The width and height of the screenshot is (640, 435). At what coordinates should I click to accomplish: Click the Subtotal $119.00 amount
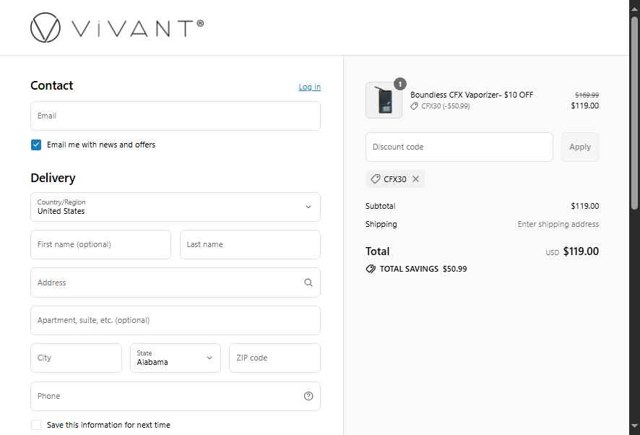(x=585, y=206)
